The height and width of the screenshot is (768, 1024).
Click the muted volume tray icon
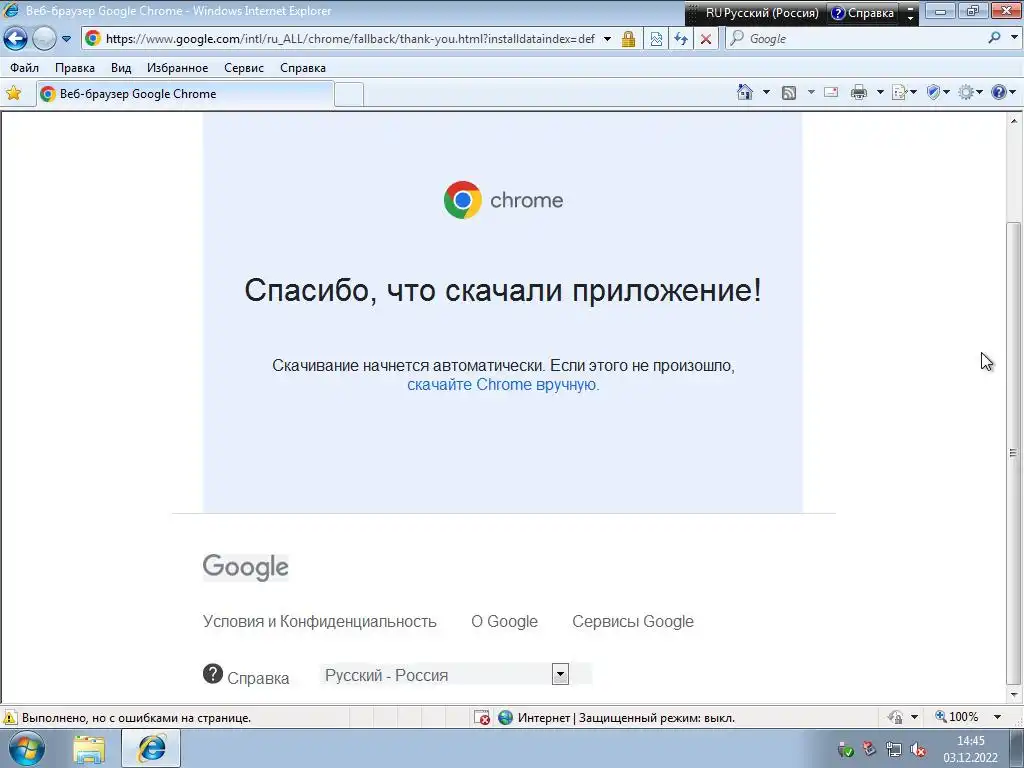coord(918,749)
